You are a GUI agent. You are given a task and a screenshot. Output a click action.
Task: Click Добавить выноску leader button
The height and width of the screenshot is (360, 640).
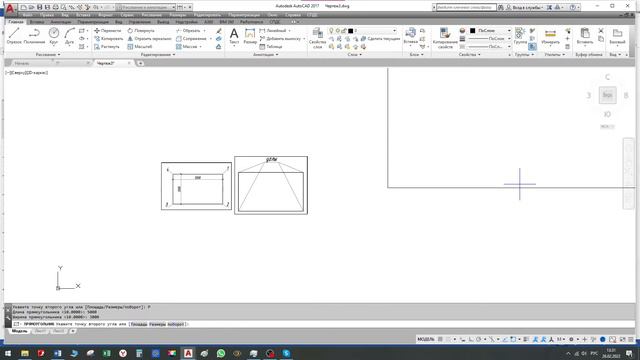pyautogui.click(x=281, y=39)
